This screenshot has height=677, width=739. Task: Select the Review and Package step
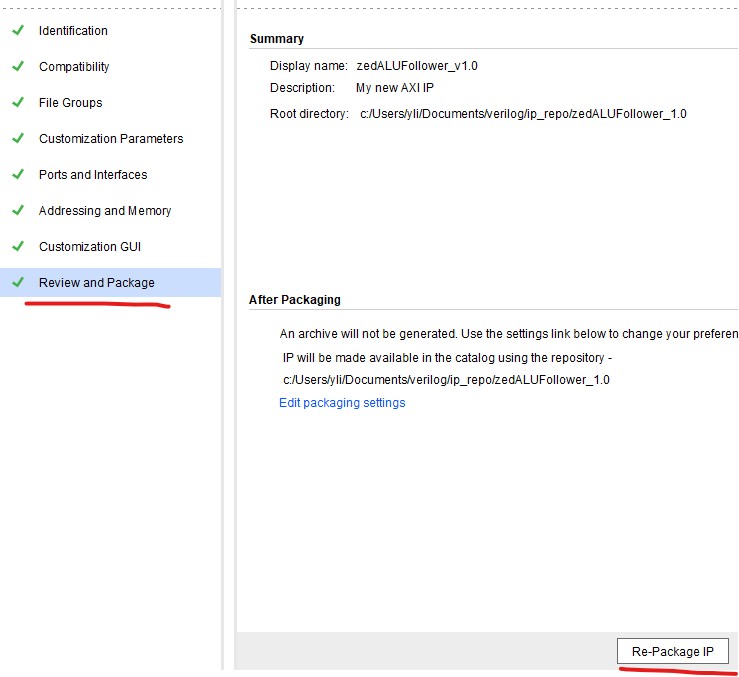click(97, 283)
